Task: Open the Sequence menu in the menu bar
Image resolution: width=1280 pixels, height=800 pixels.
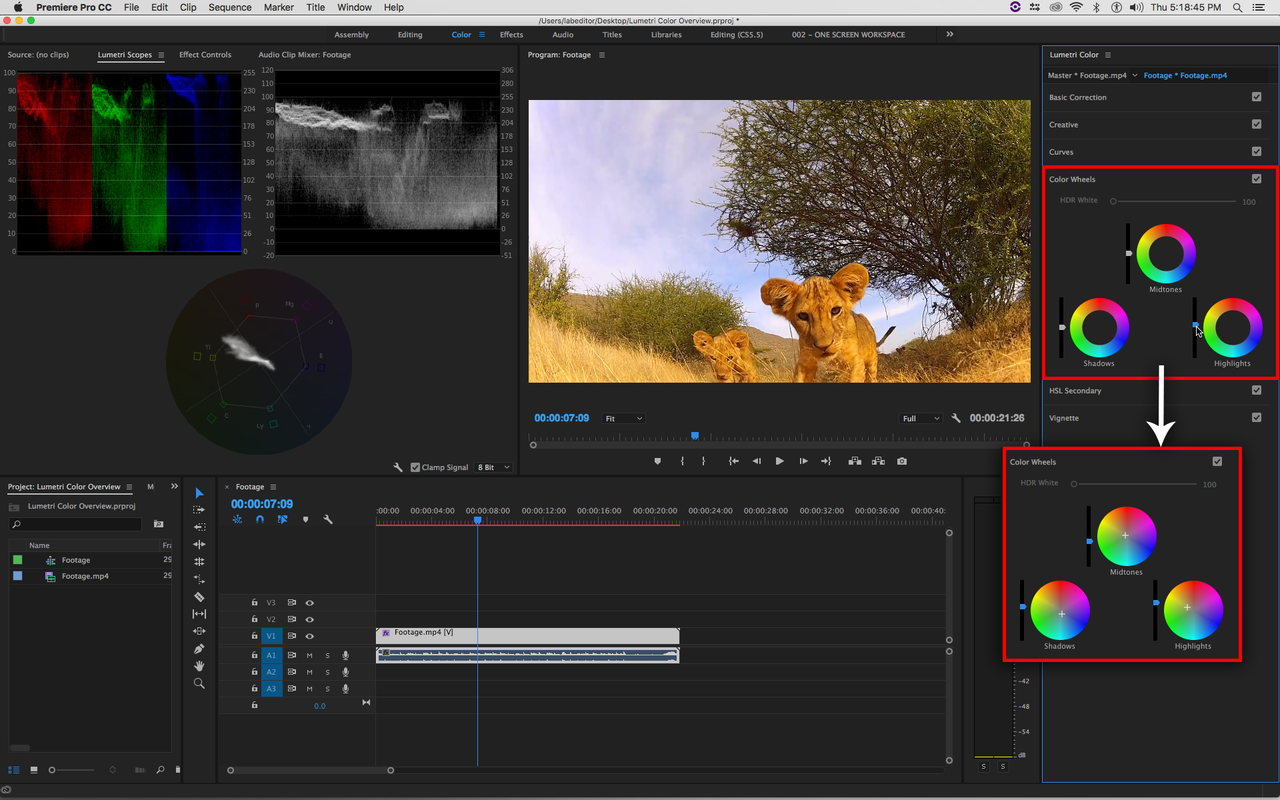Action: (x=230, y=7)
